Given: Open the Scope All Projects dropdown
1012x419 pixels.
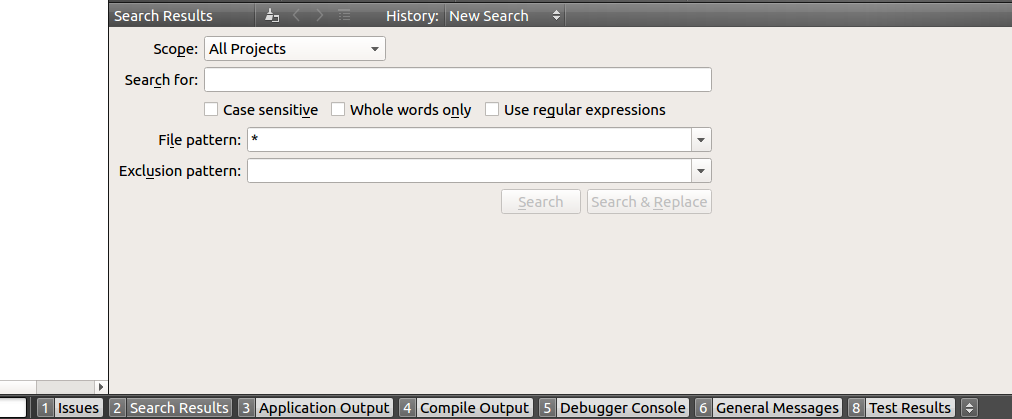Looking at the screenshot, I should [x=294, y=48].
